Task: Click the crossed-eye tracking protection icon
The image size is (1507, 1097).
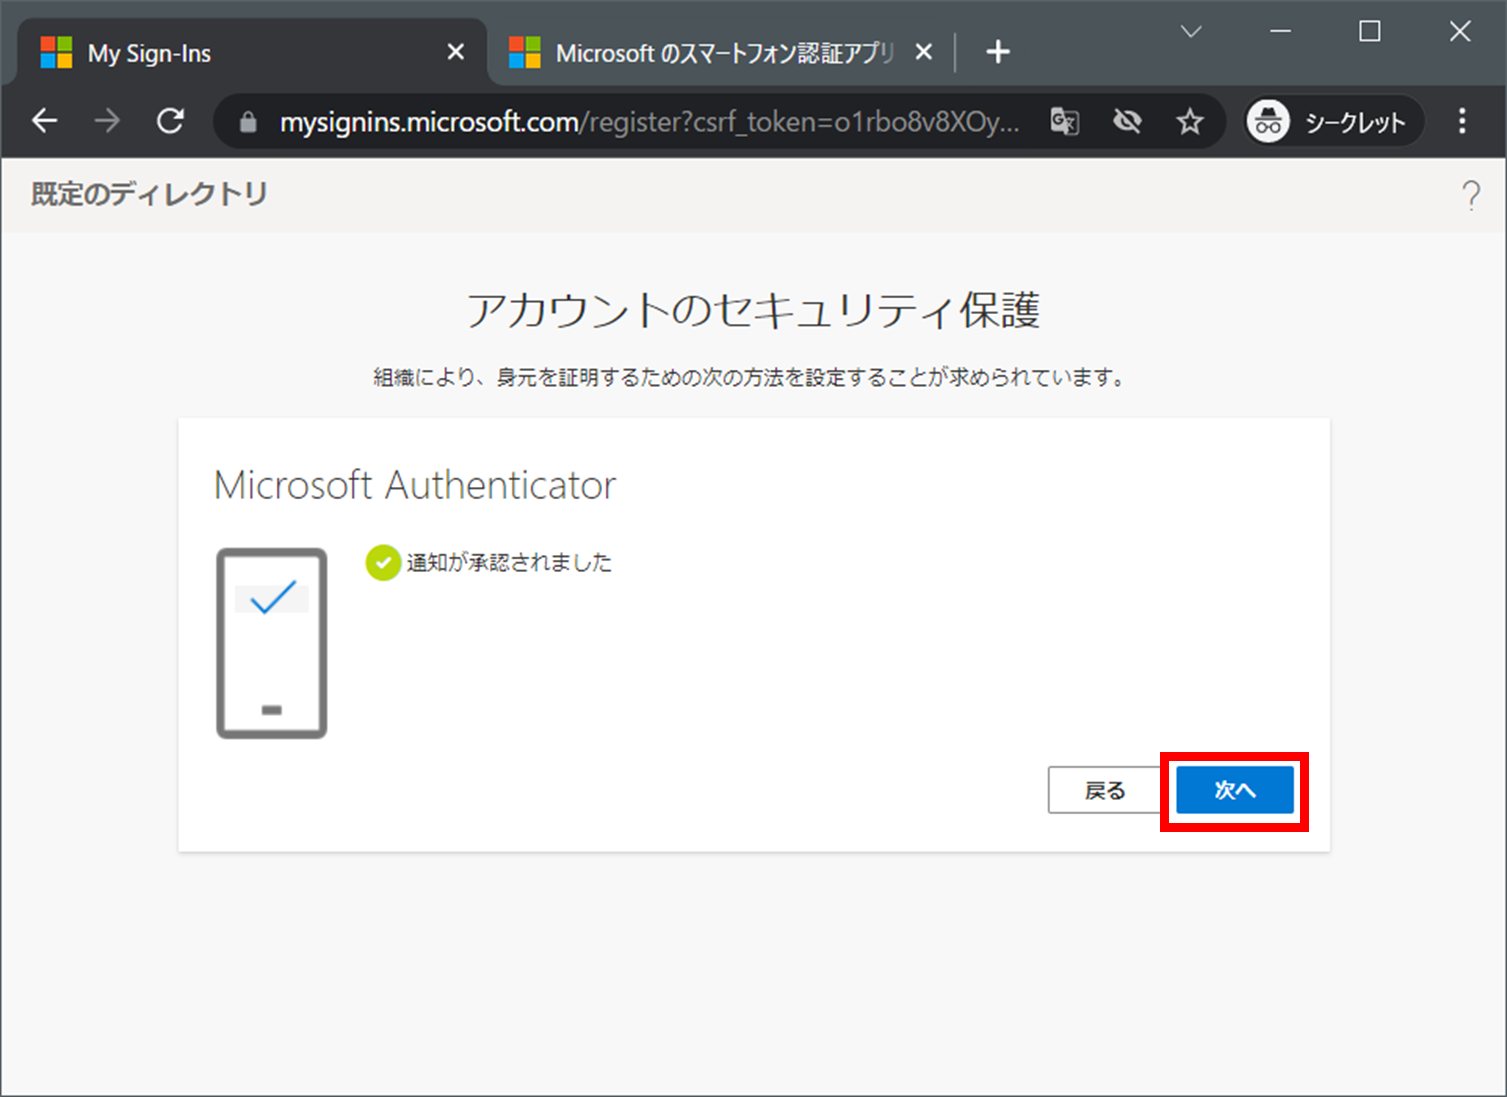Action: point(1127,122)
